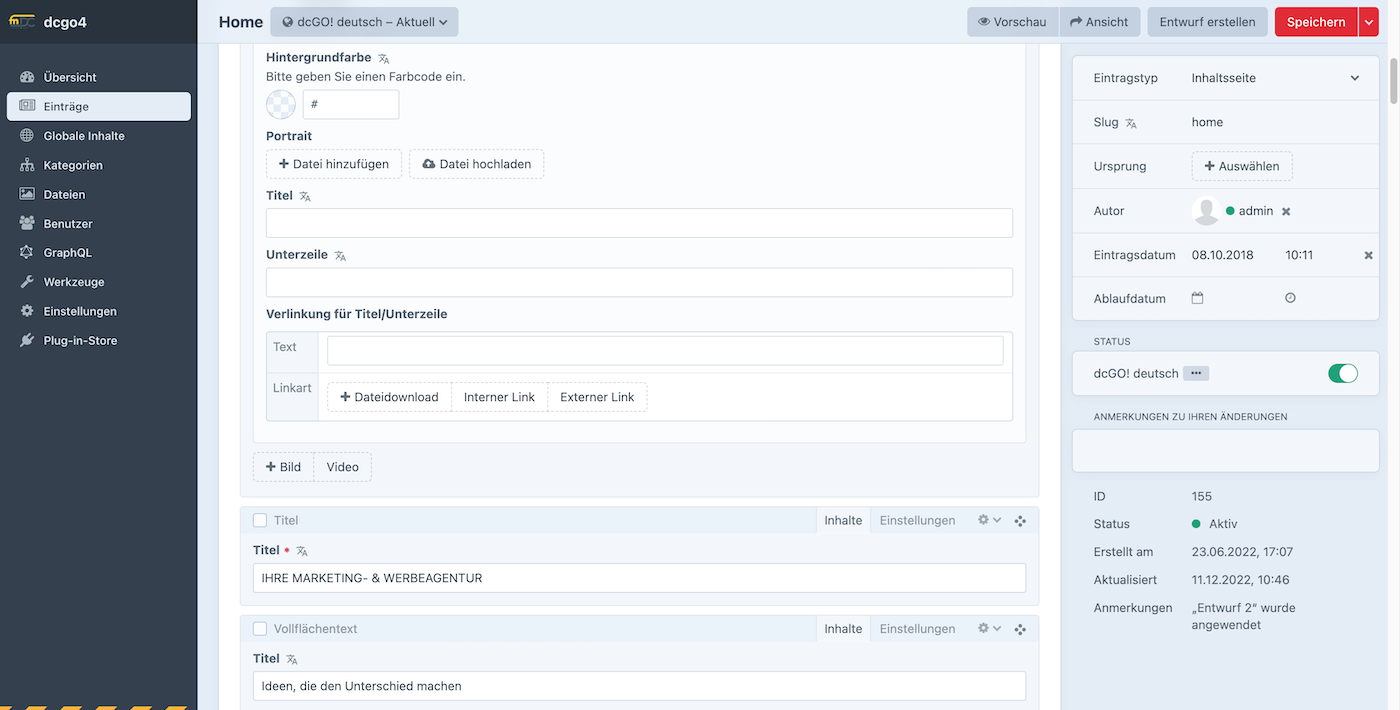This screenshot has height=710, width=1400.
Task: Open Ablaufdatum calendar icon
Action: click(1197, 298)
